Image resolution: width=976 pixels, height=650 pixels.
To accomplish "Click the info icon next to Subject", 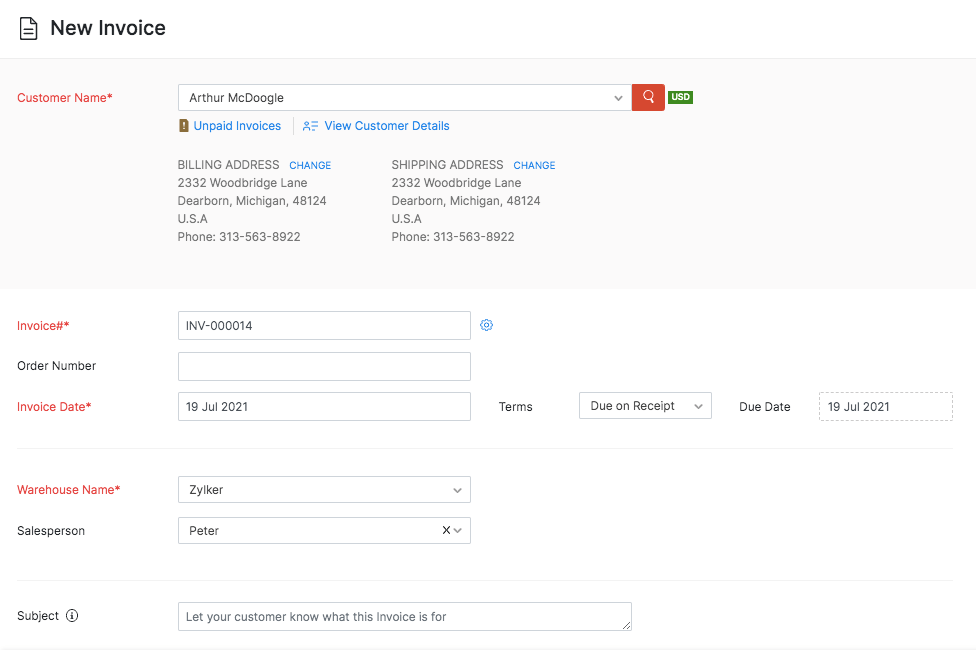I will 71,616.
